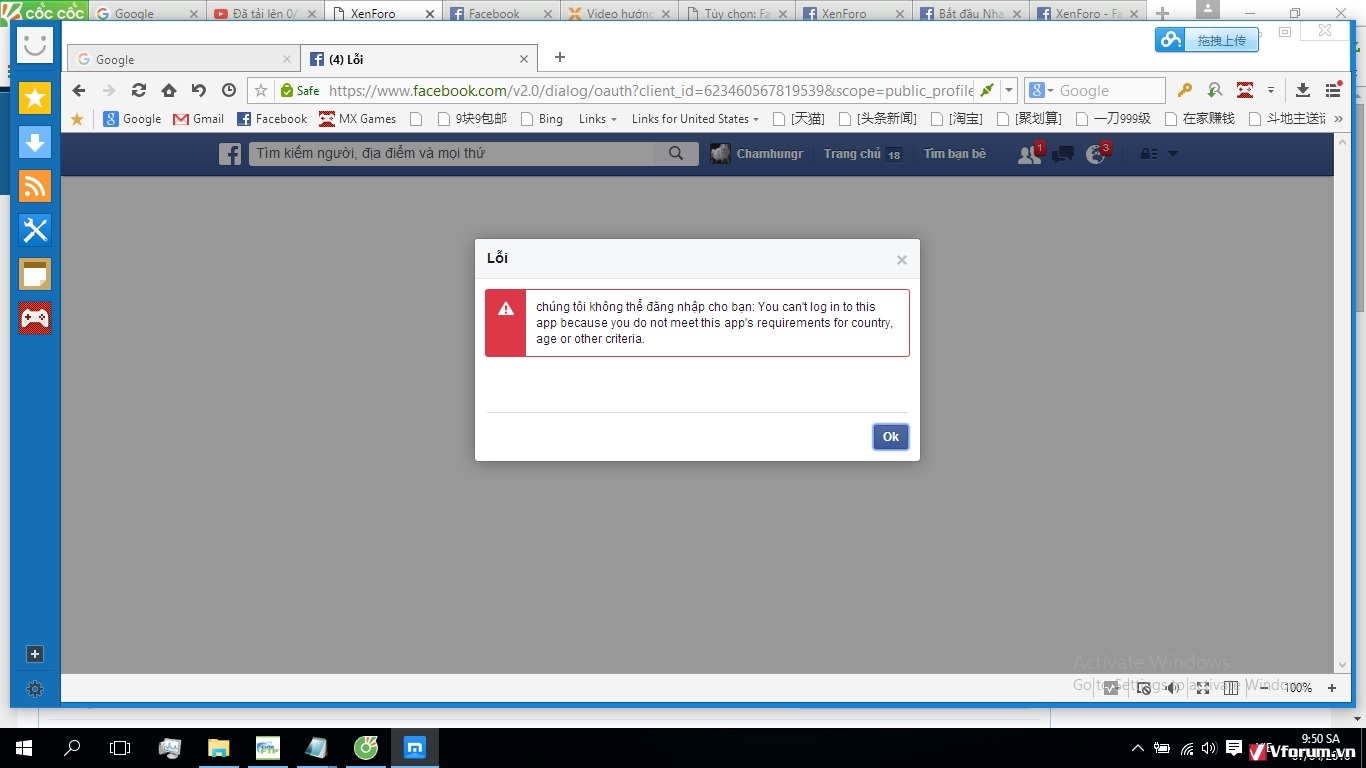This screenshot has height=768, width=1366.
Task: Reload the current page
Action: (139, 90)
